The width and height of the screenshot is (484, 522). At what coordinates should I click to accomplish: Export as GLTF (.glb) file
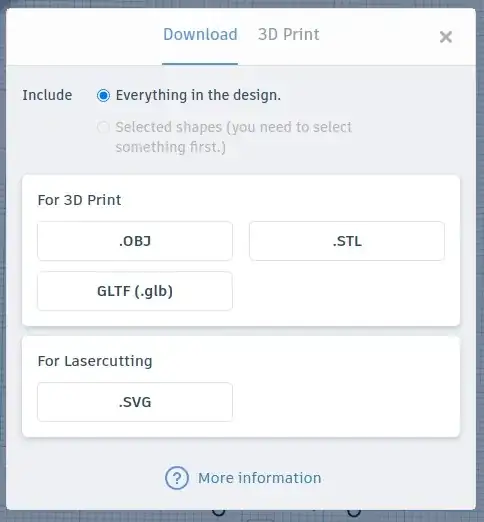(135, 291)
